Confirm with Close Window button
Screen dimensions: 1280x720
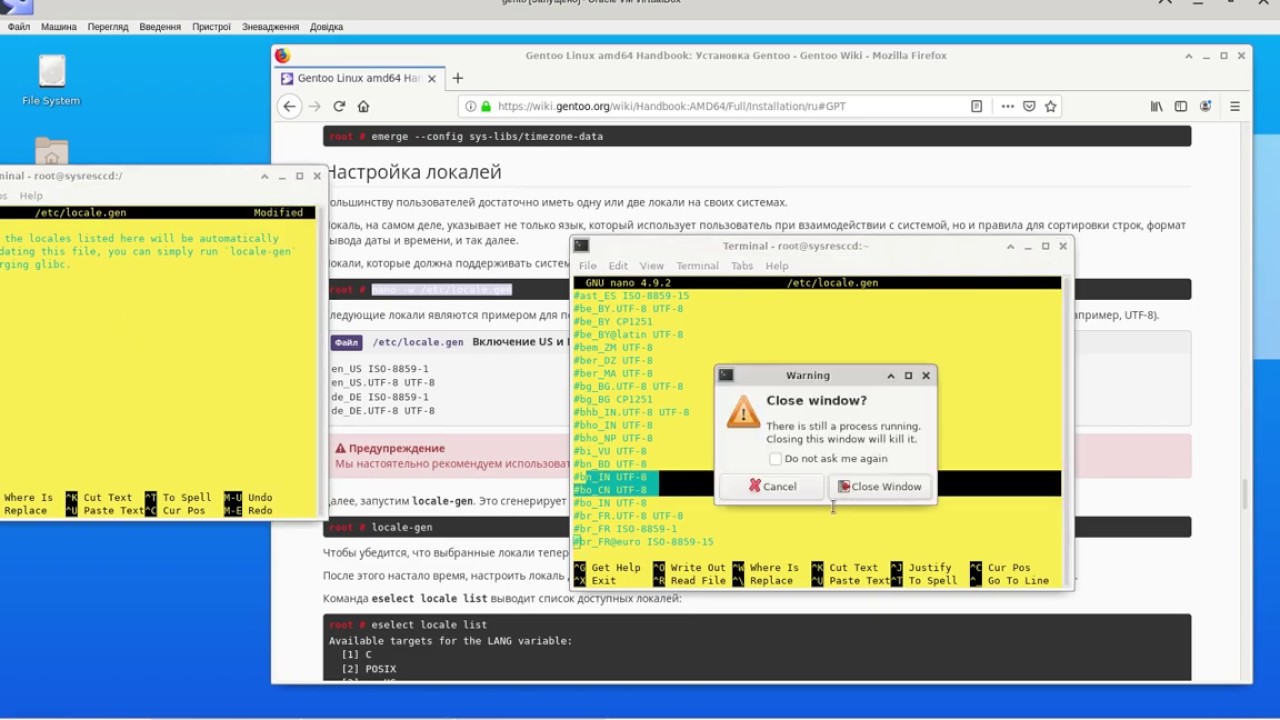[x=880, y=487]
